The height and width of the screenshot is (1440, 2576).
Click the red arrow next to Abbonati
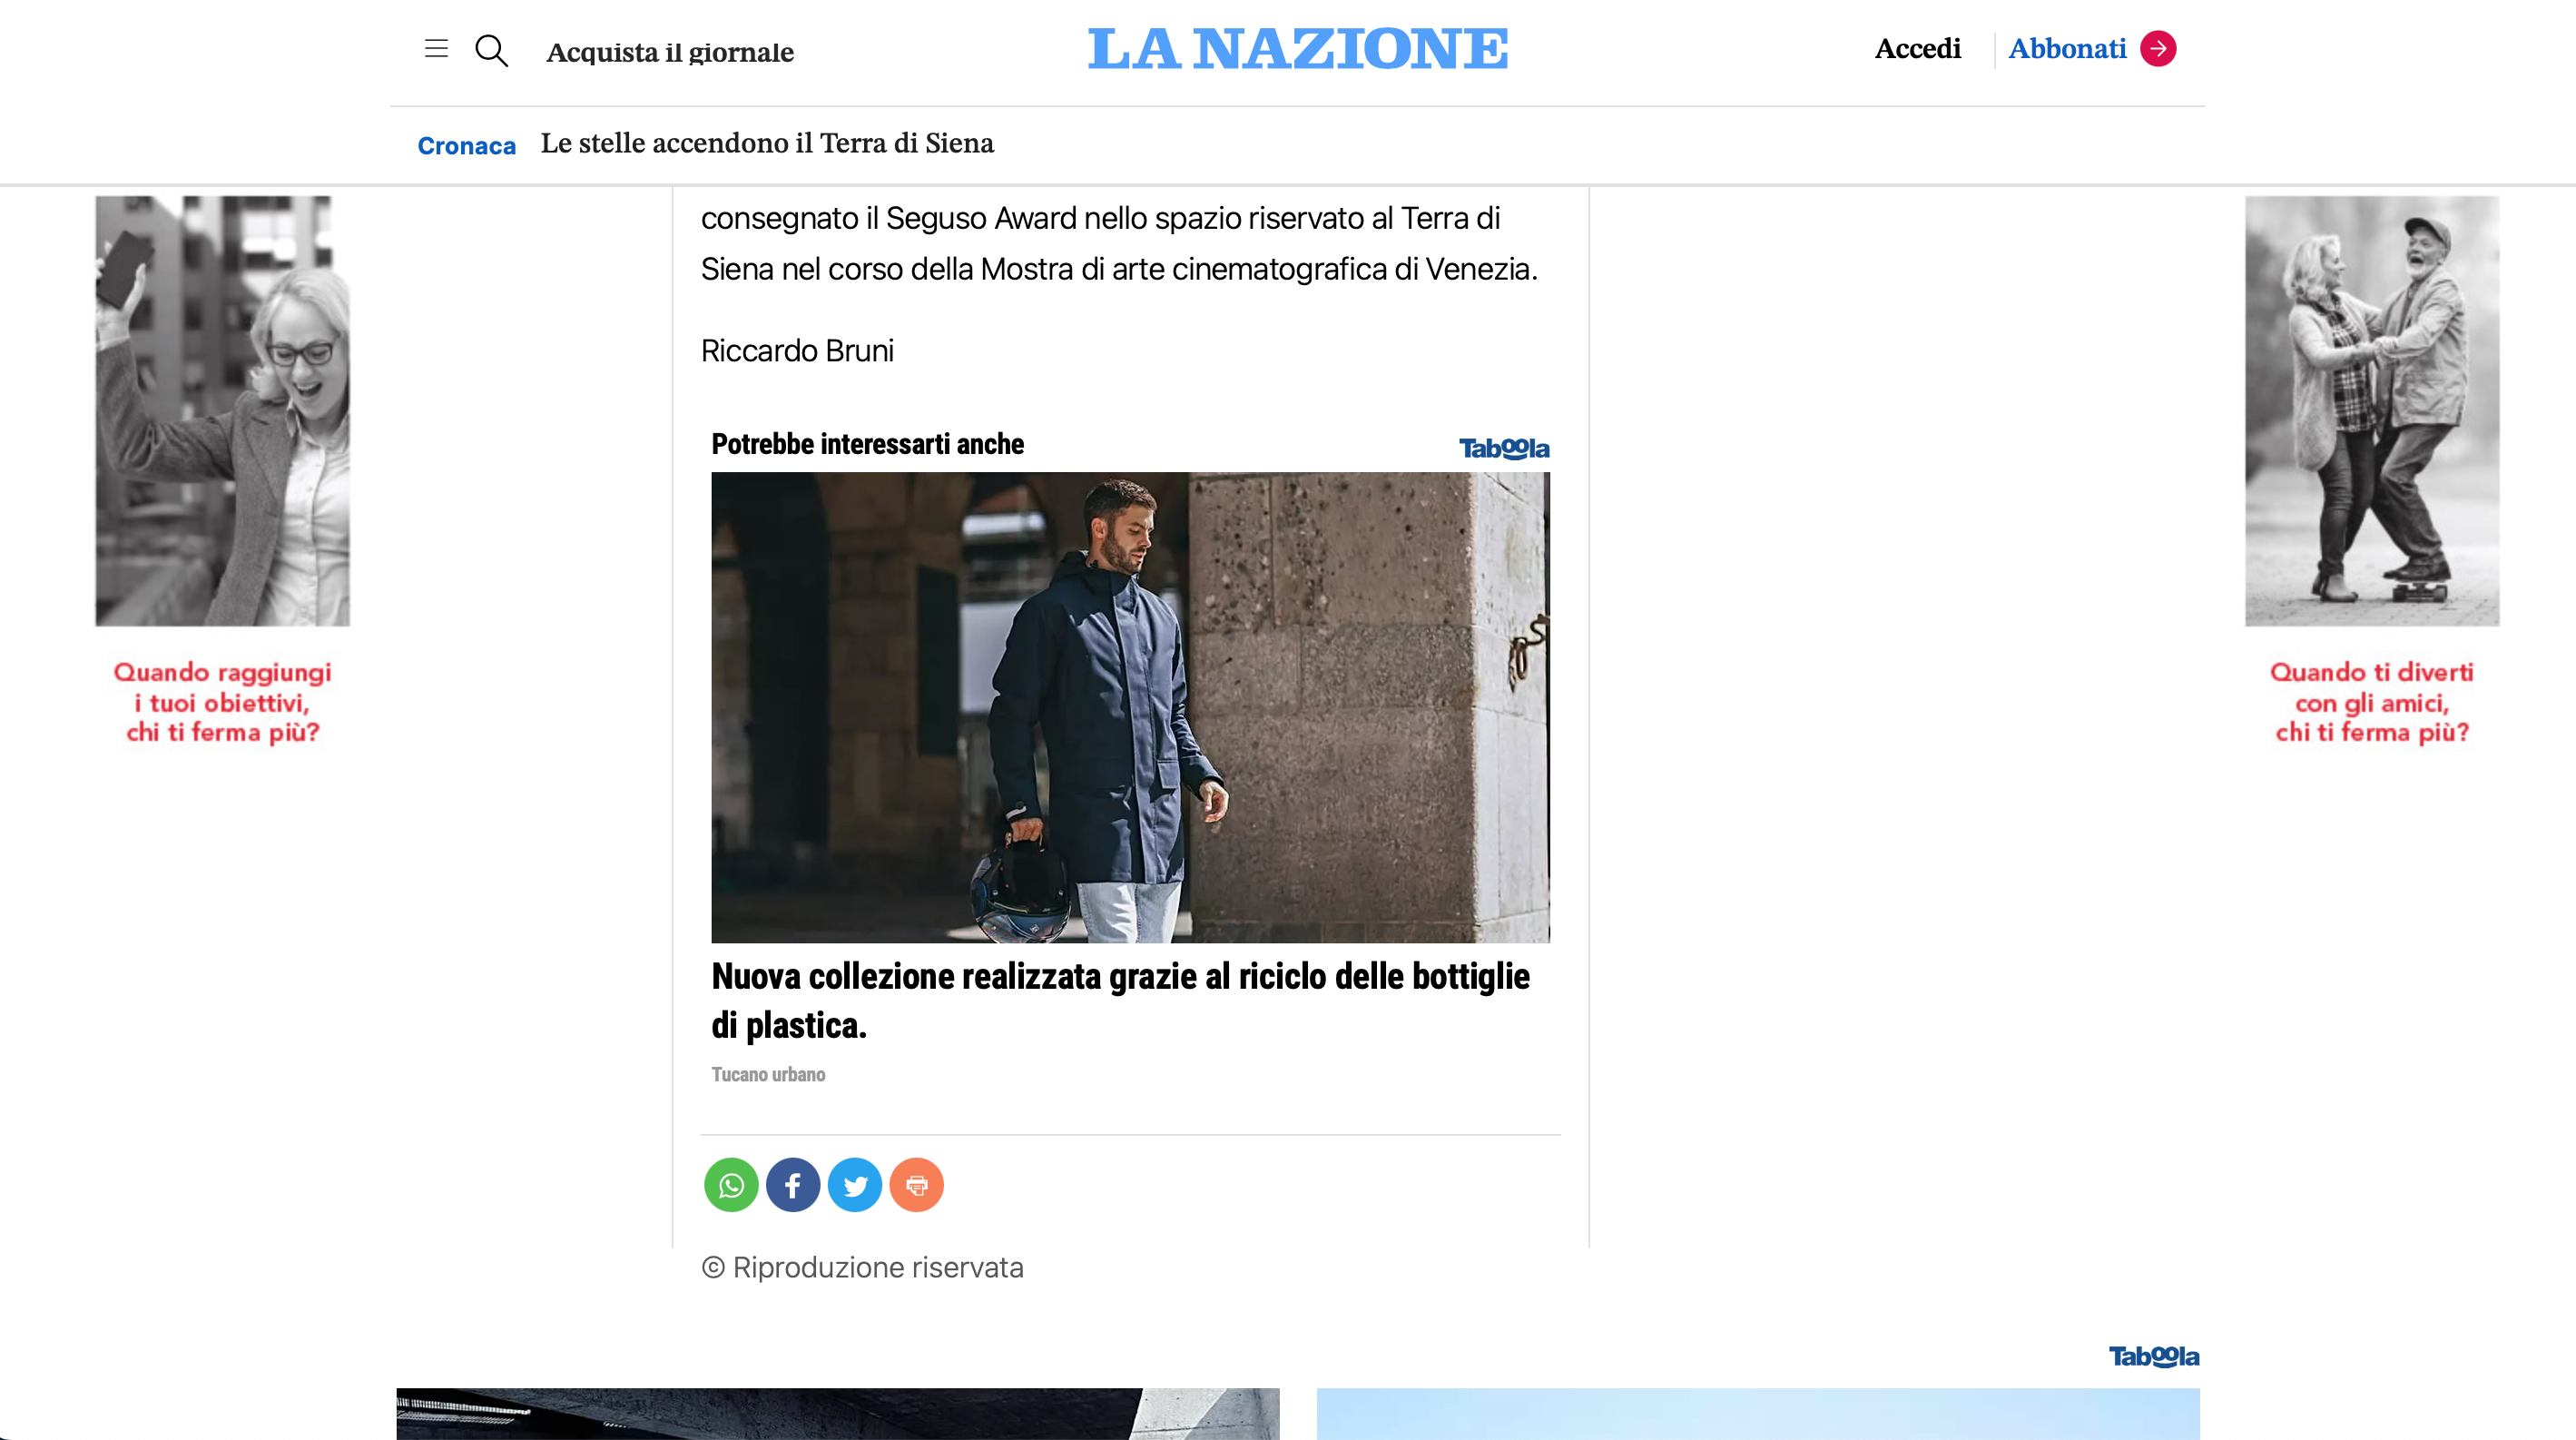pyautogui.click(x=2158, y=48)
